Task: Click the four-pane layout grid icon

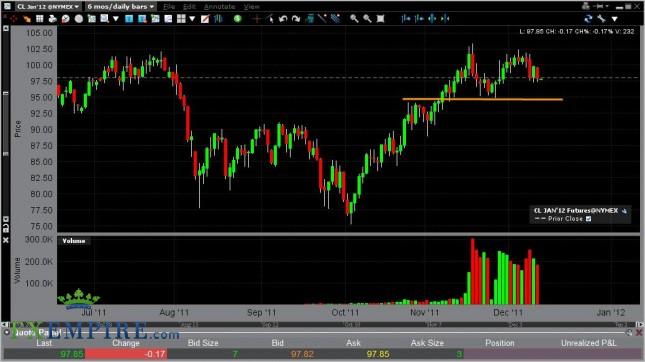Action: (x=181, y=19)
